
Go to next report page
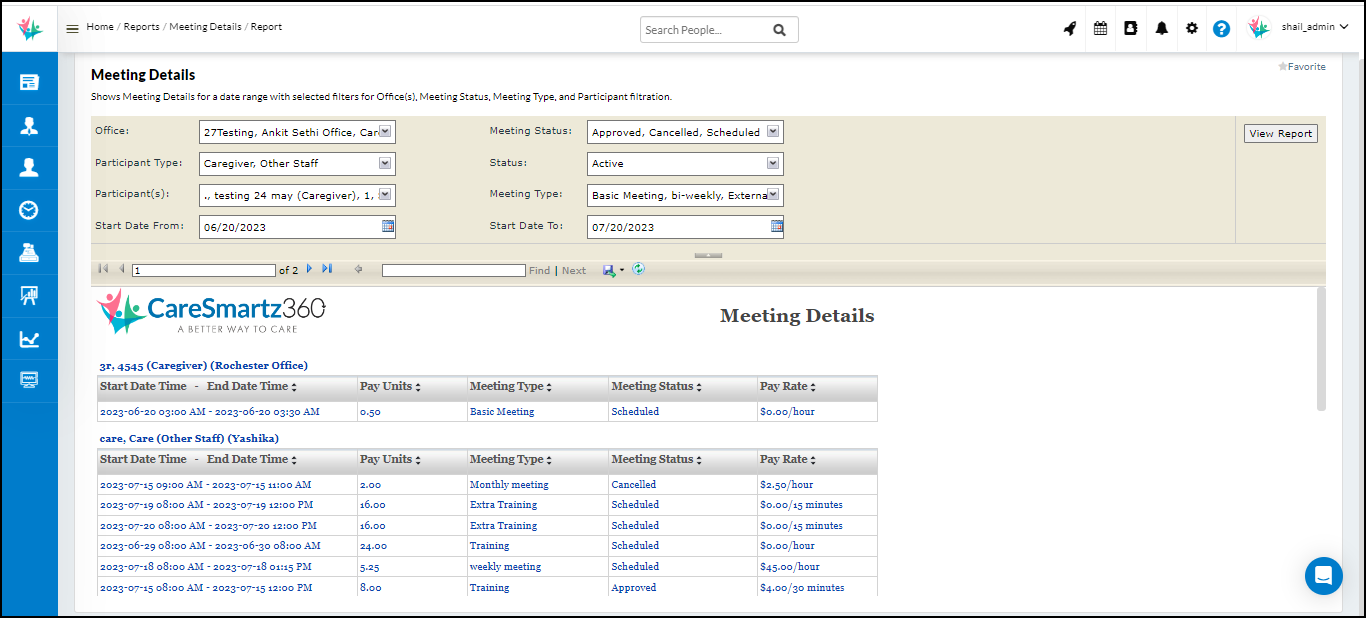[309, 269]
